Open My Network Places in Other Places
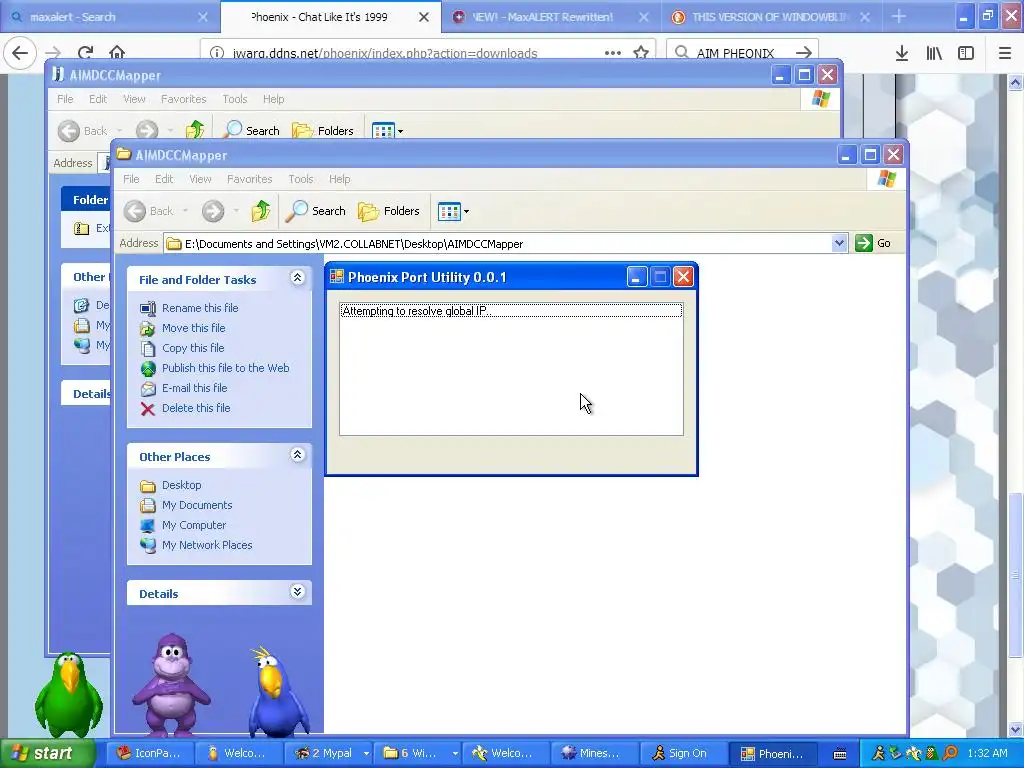 point(207,545)
